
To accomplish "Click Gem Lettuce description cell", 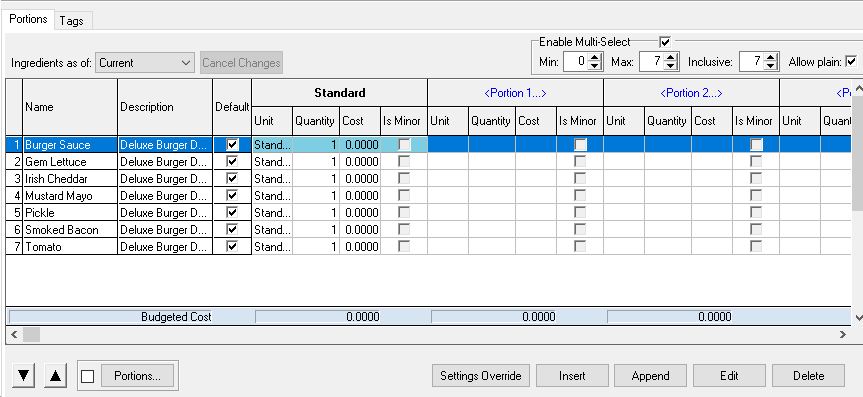I will 165,162.
